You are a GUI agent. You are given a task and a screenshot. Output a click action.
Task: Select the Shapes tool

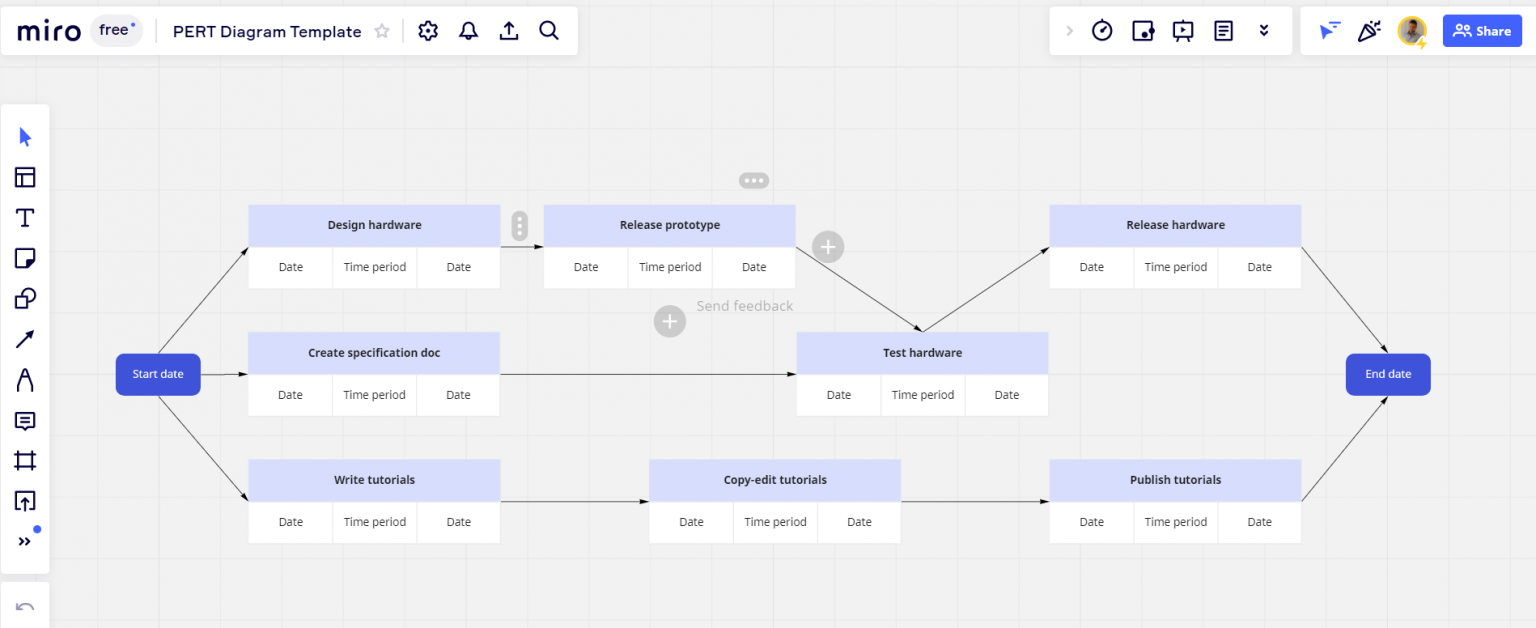click(24, 298)
